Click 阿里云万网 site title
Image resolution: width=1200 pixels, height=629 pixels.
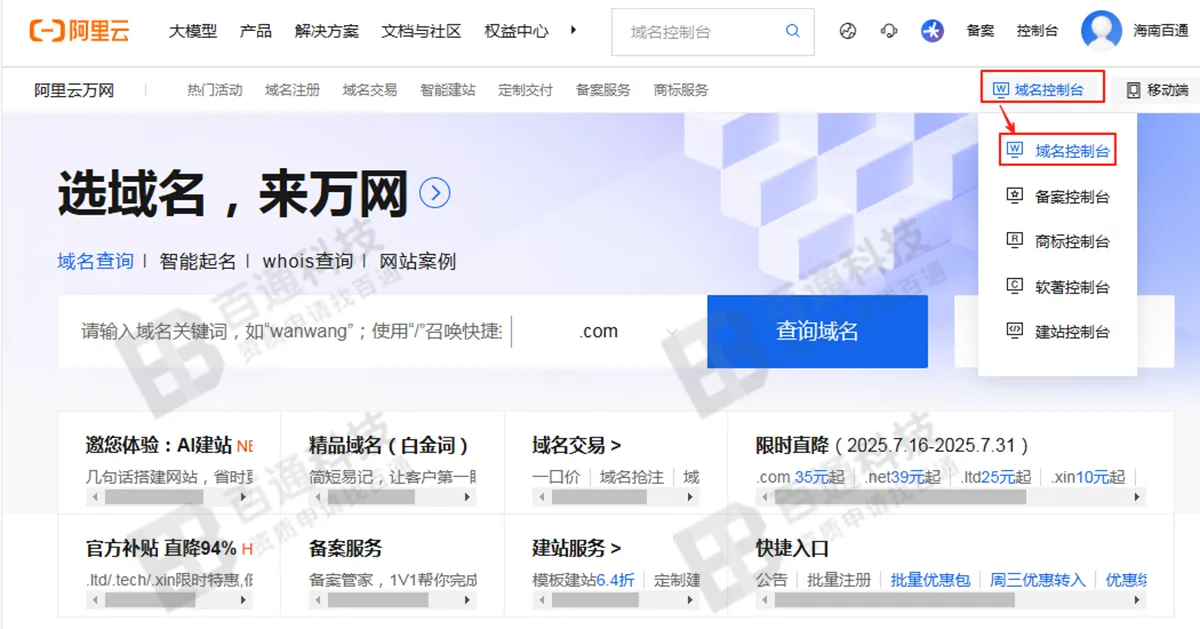click(x=74, y=90)
